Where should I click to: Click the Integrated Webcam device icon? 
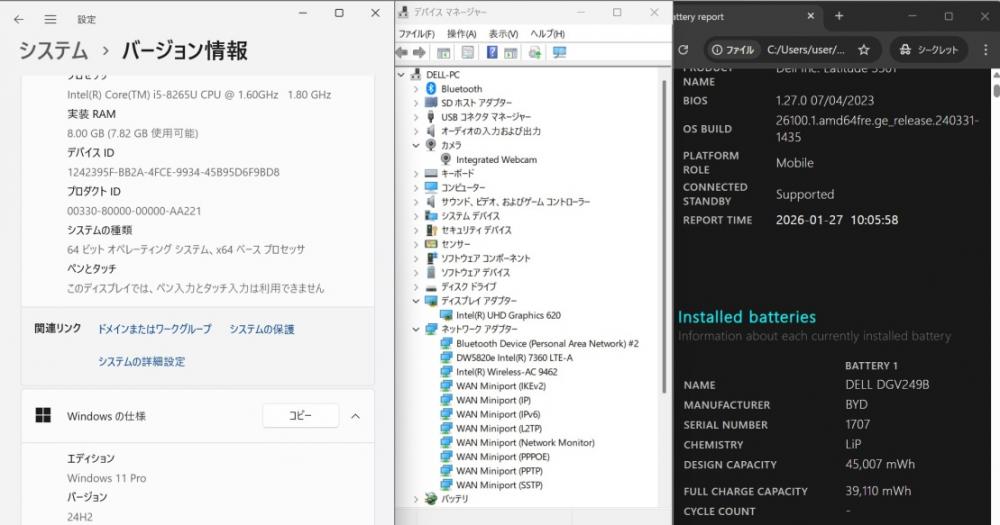pyautogui.click(x=446, y=159)
